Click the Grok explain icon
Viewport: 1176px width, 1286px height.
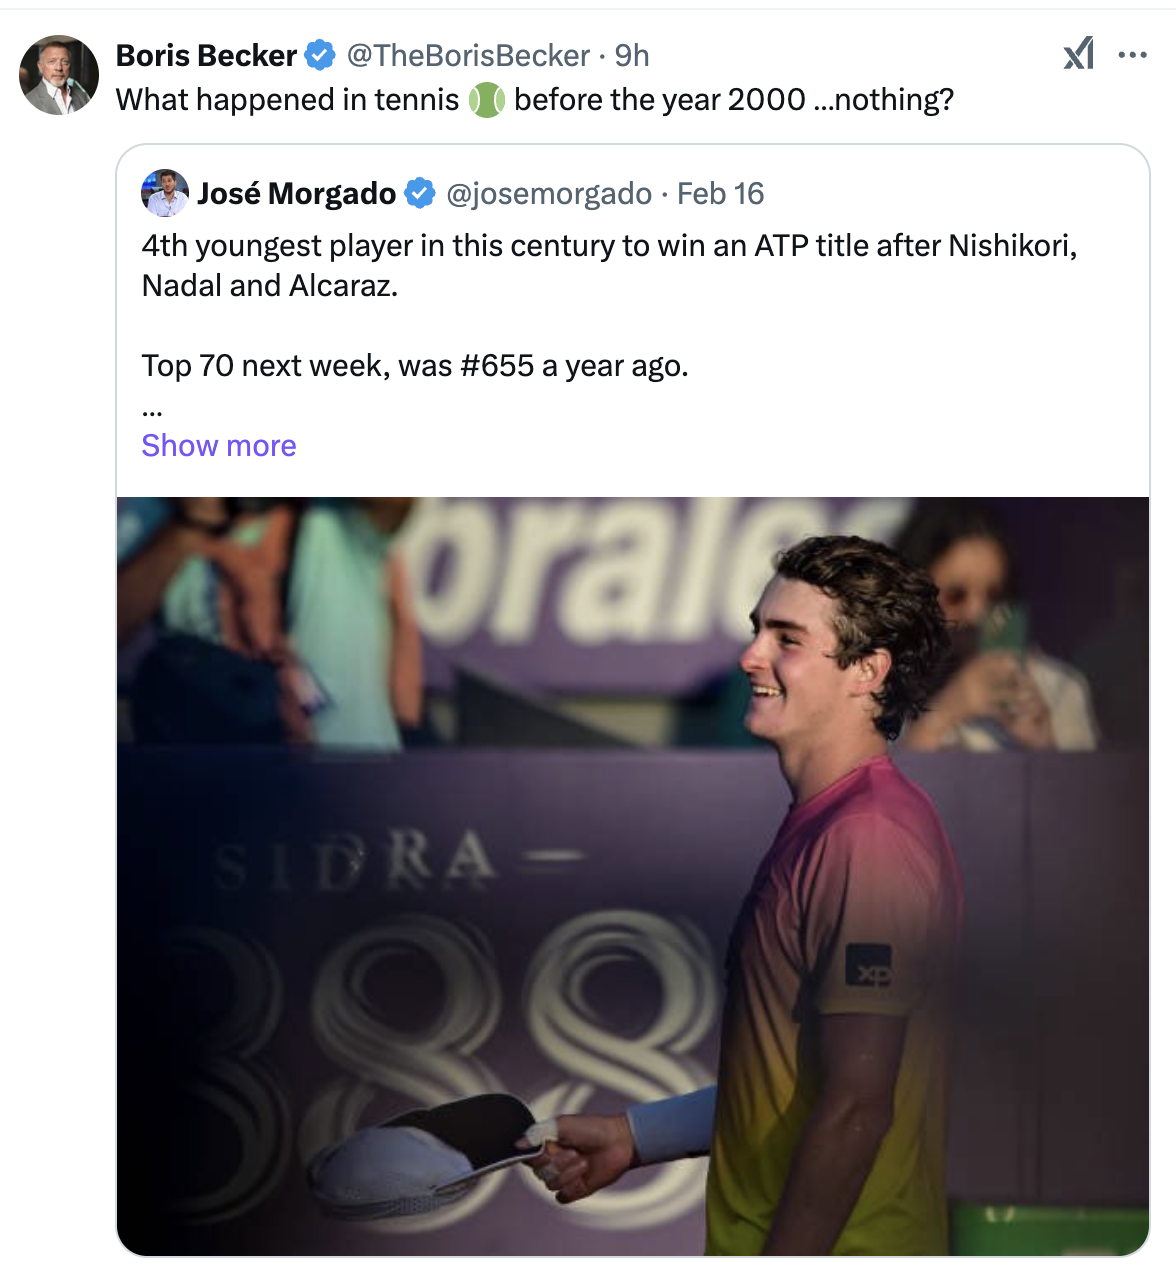pyautogui.click(x=1078, y=54)
